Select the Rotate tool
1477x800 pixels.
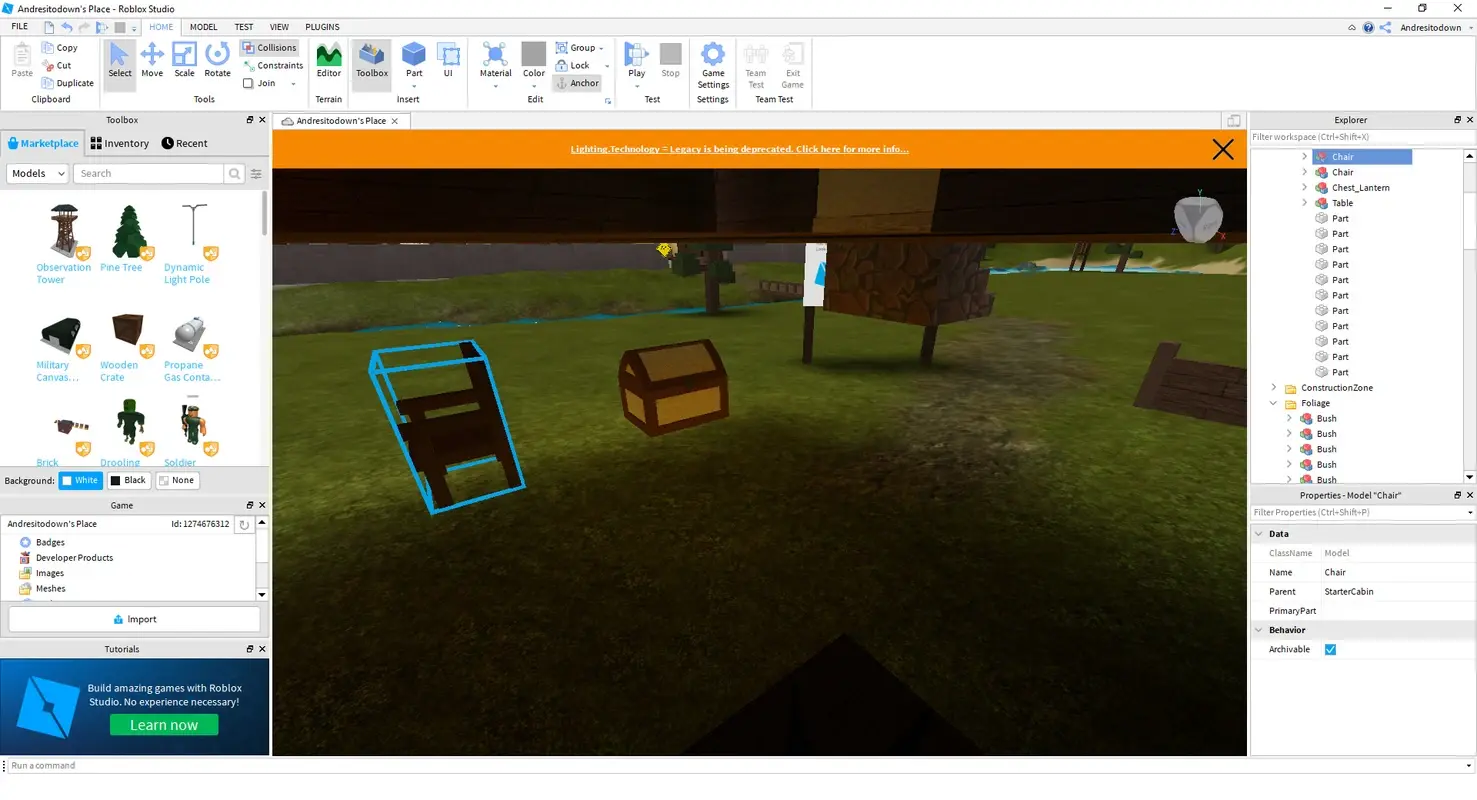(x=217, y=62)
